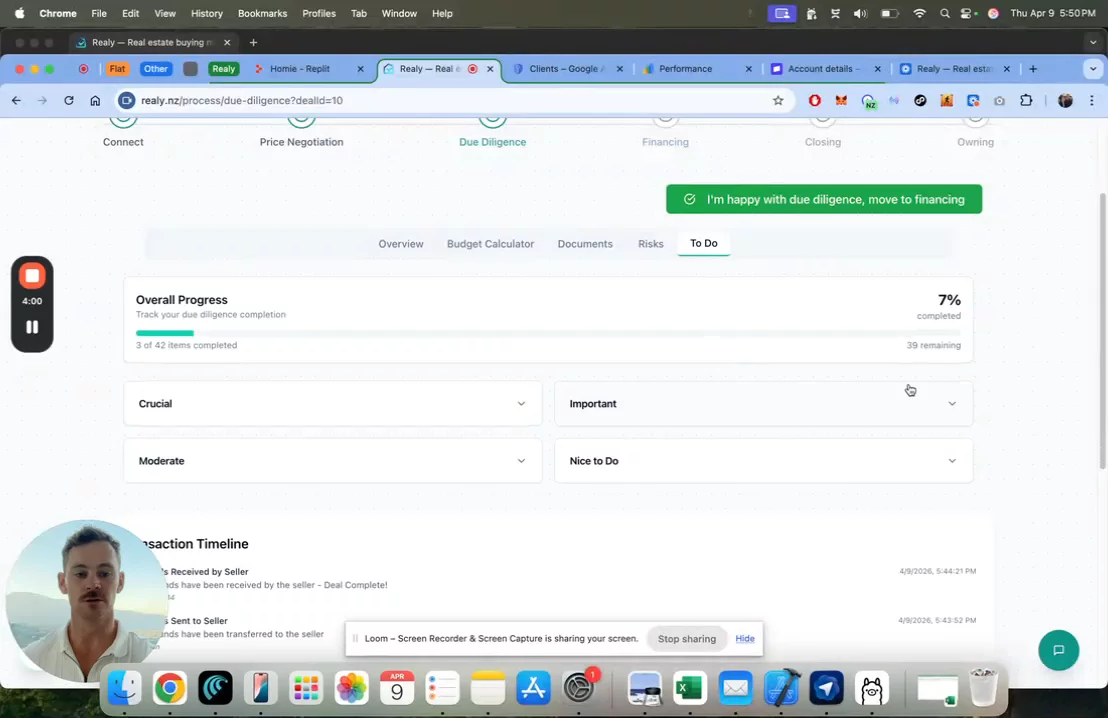Expand the Nice to Do section

tap(764, 461)
